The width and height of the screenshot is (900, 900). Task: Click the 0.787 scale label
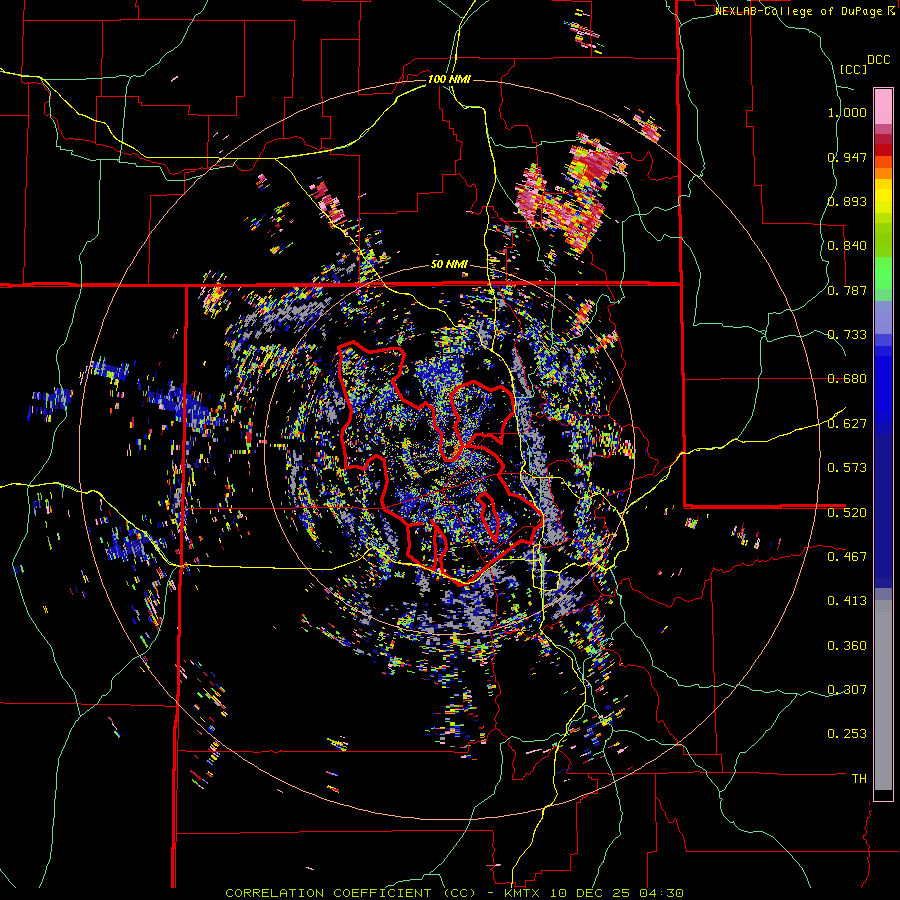click(x=847, y=290)
